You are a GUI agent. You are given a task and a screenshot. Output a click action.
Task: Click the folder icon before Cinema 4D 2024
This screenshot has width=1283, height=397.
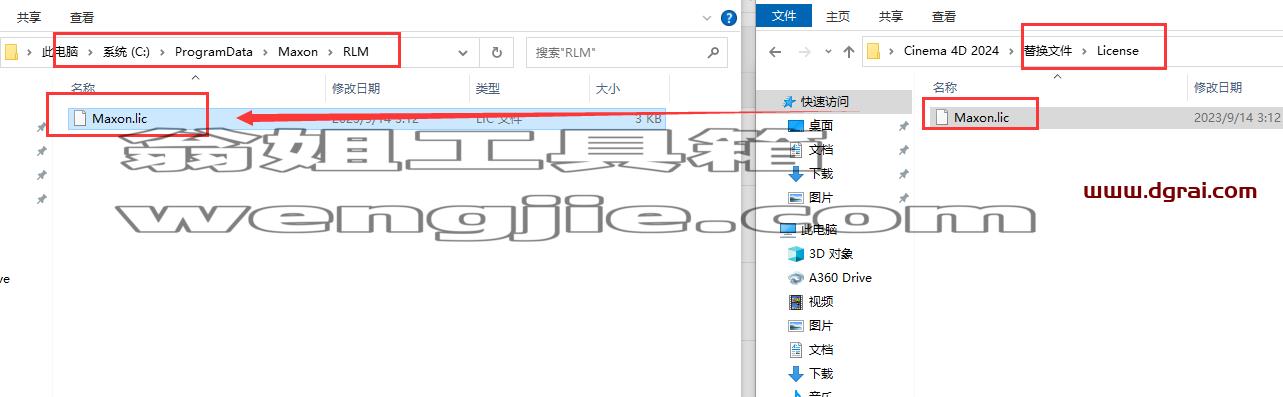point(874,51)
